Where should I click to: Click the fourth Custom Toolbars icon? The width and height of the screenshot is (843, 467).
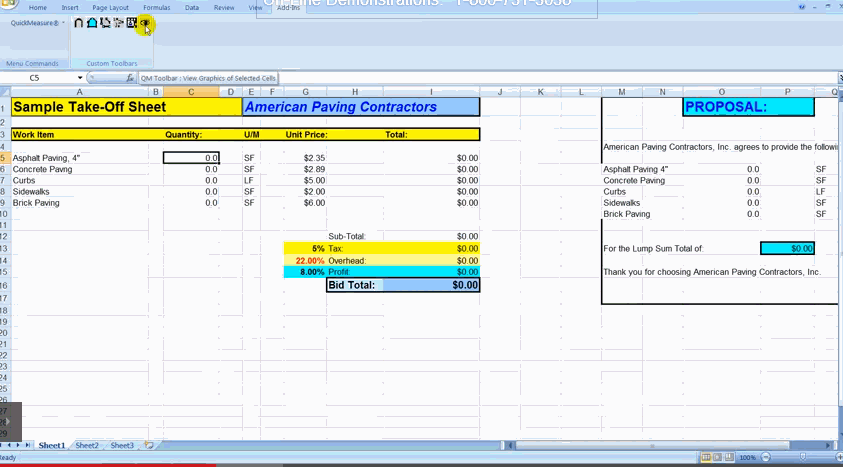pos(118,23)
